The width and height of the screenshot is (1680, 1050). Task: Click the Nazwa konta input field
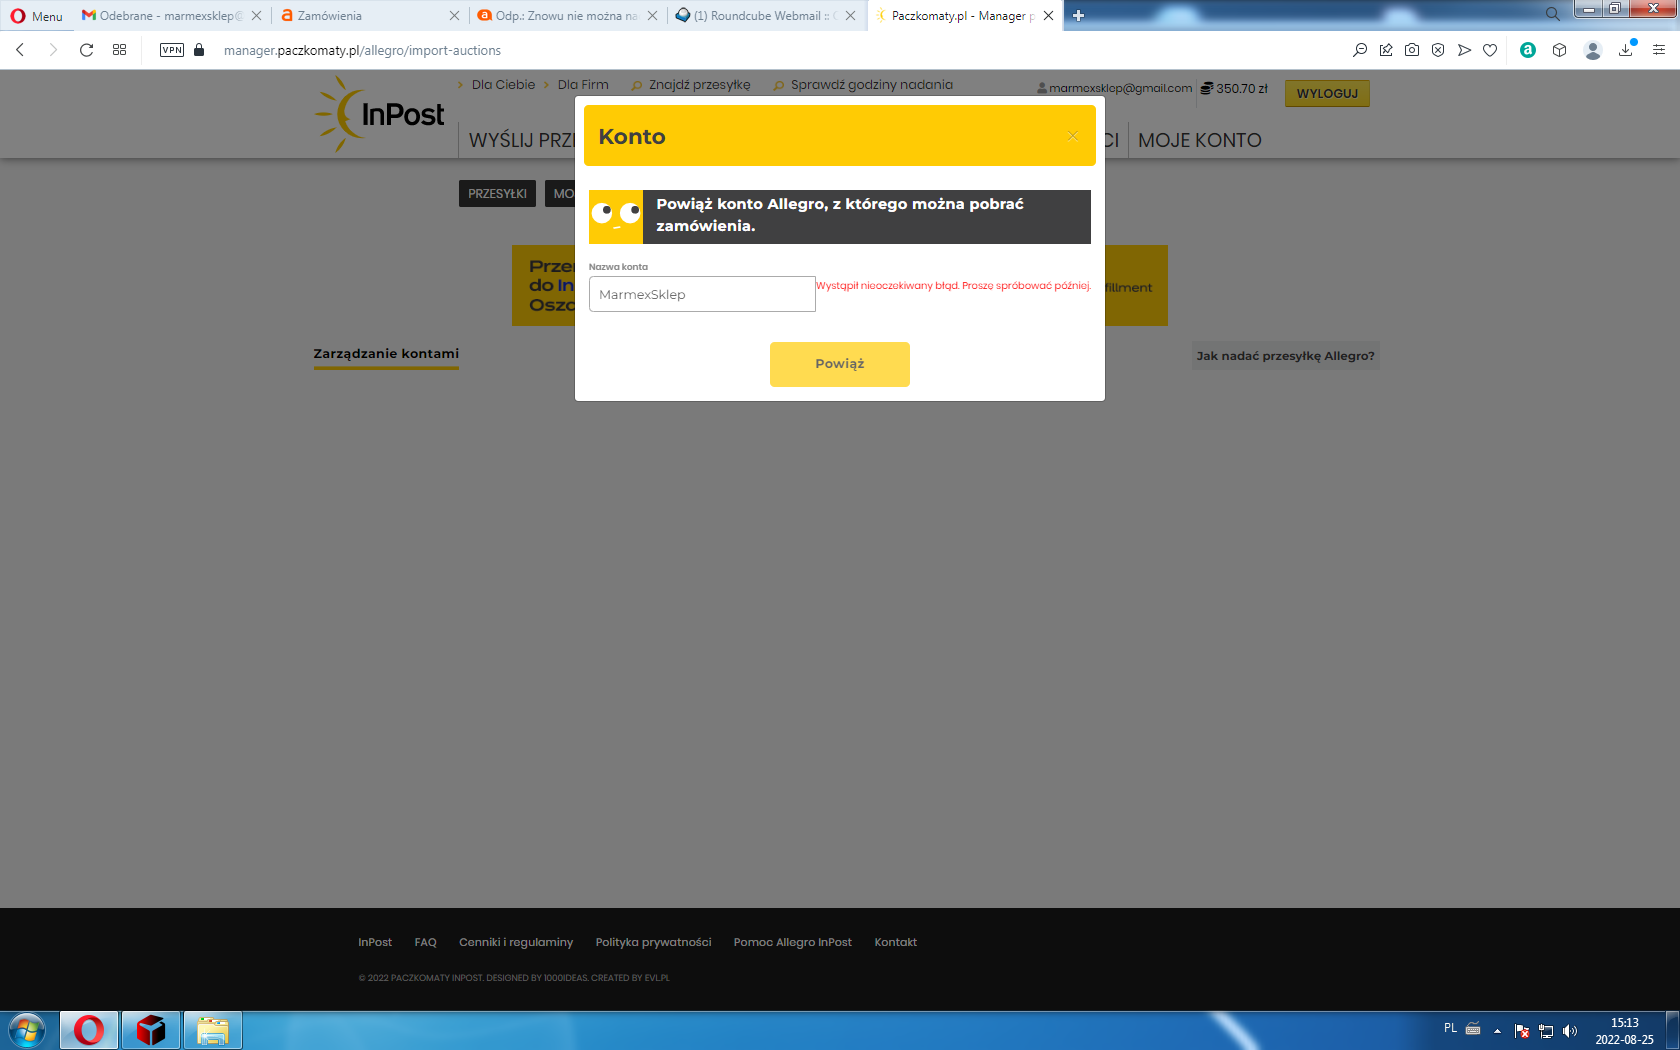(702, 294)
